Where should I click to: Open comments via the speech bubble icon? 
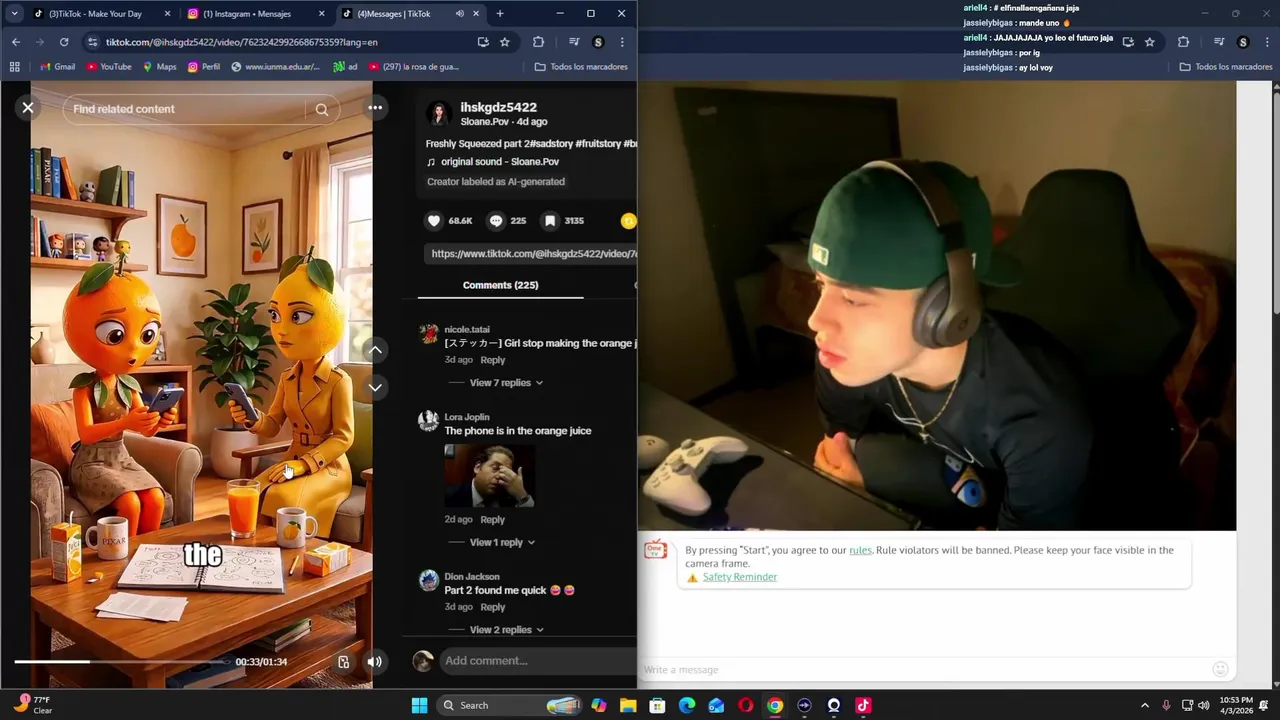(496, 221)
